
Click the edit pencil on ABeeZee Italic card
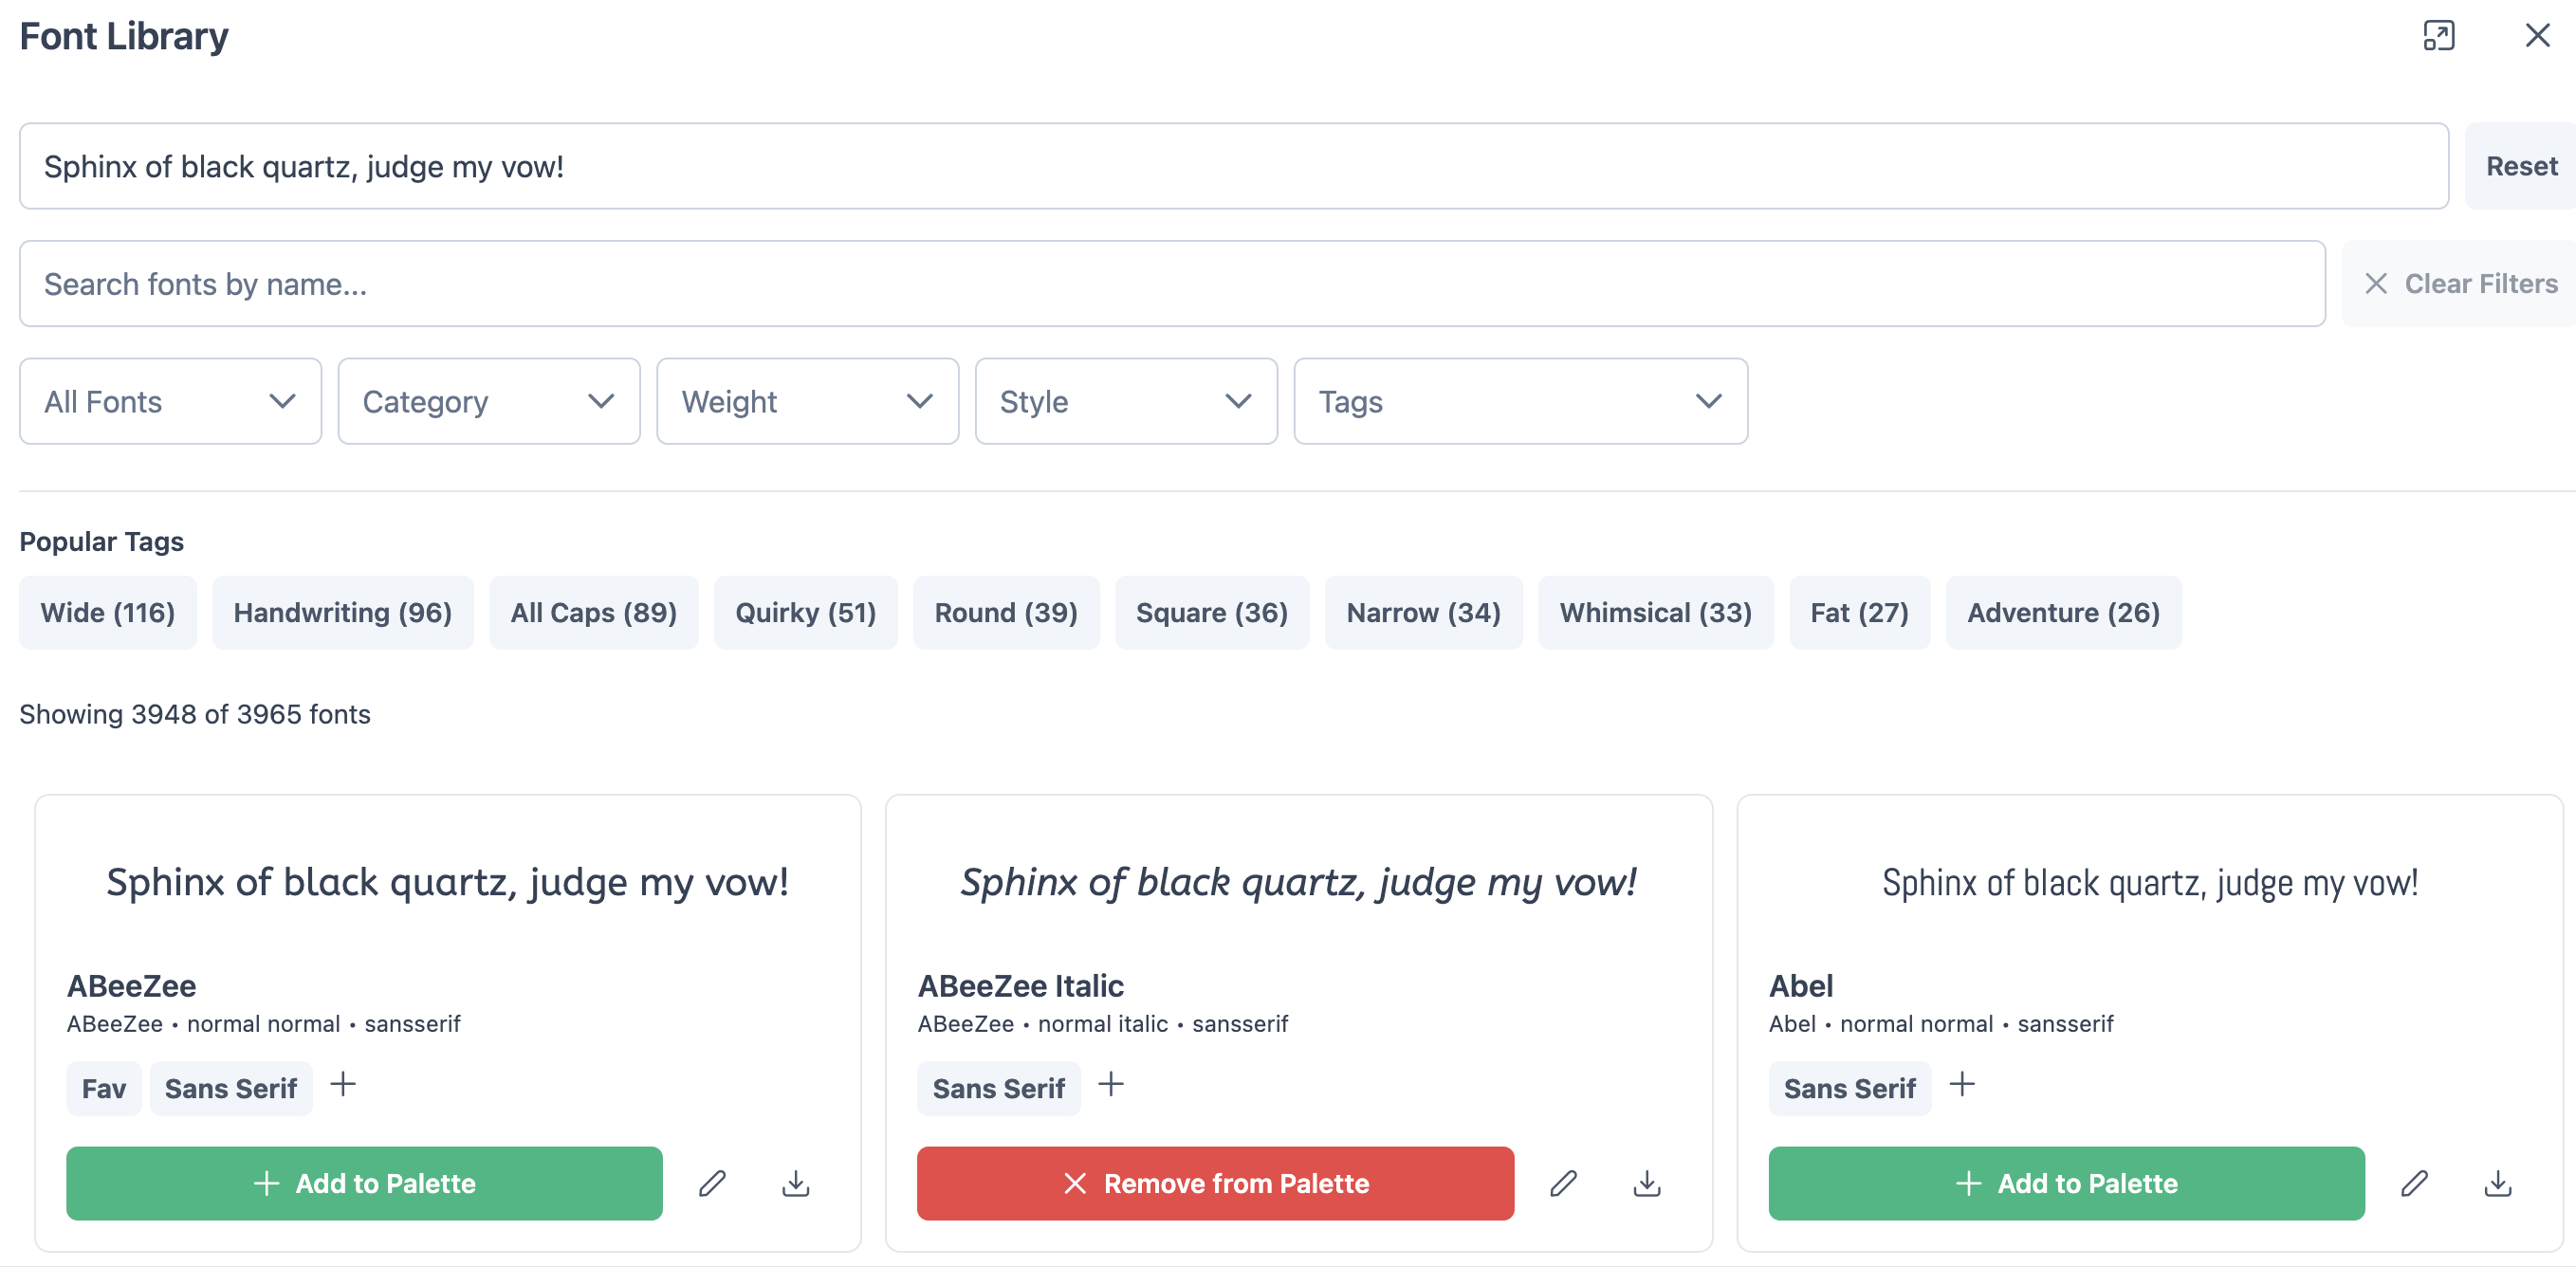pyautogui.click(x=1563, y=1183)
